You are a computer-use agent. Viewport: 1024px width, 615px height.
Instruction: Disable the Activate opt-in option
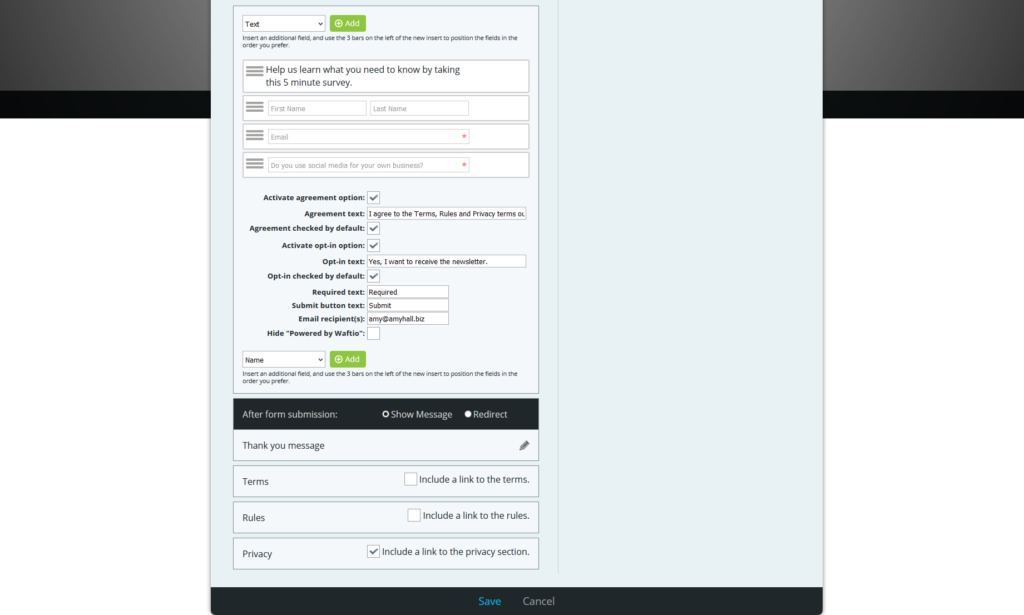pyautogui.click(x=373, y=245)
